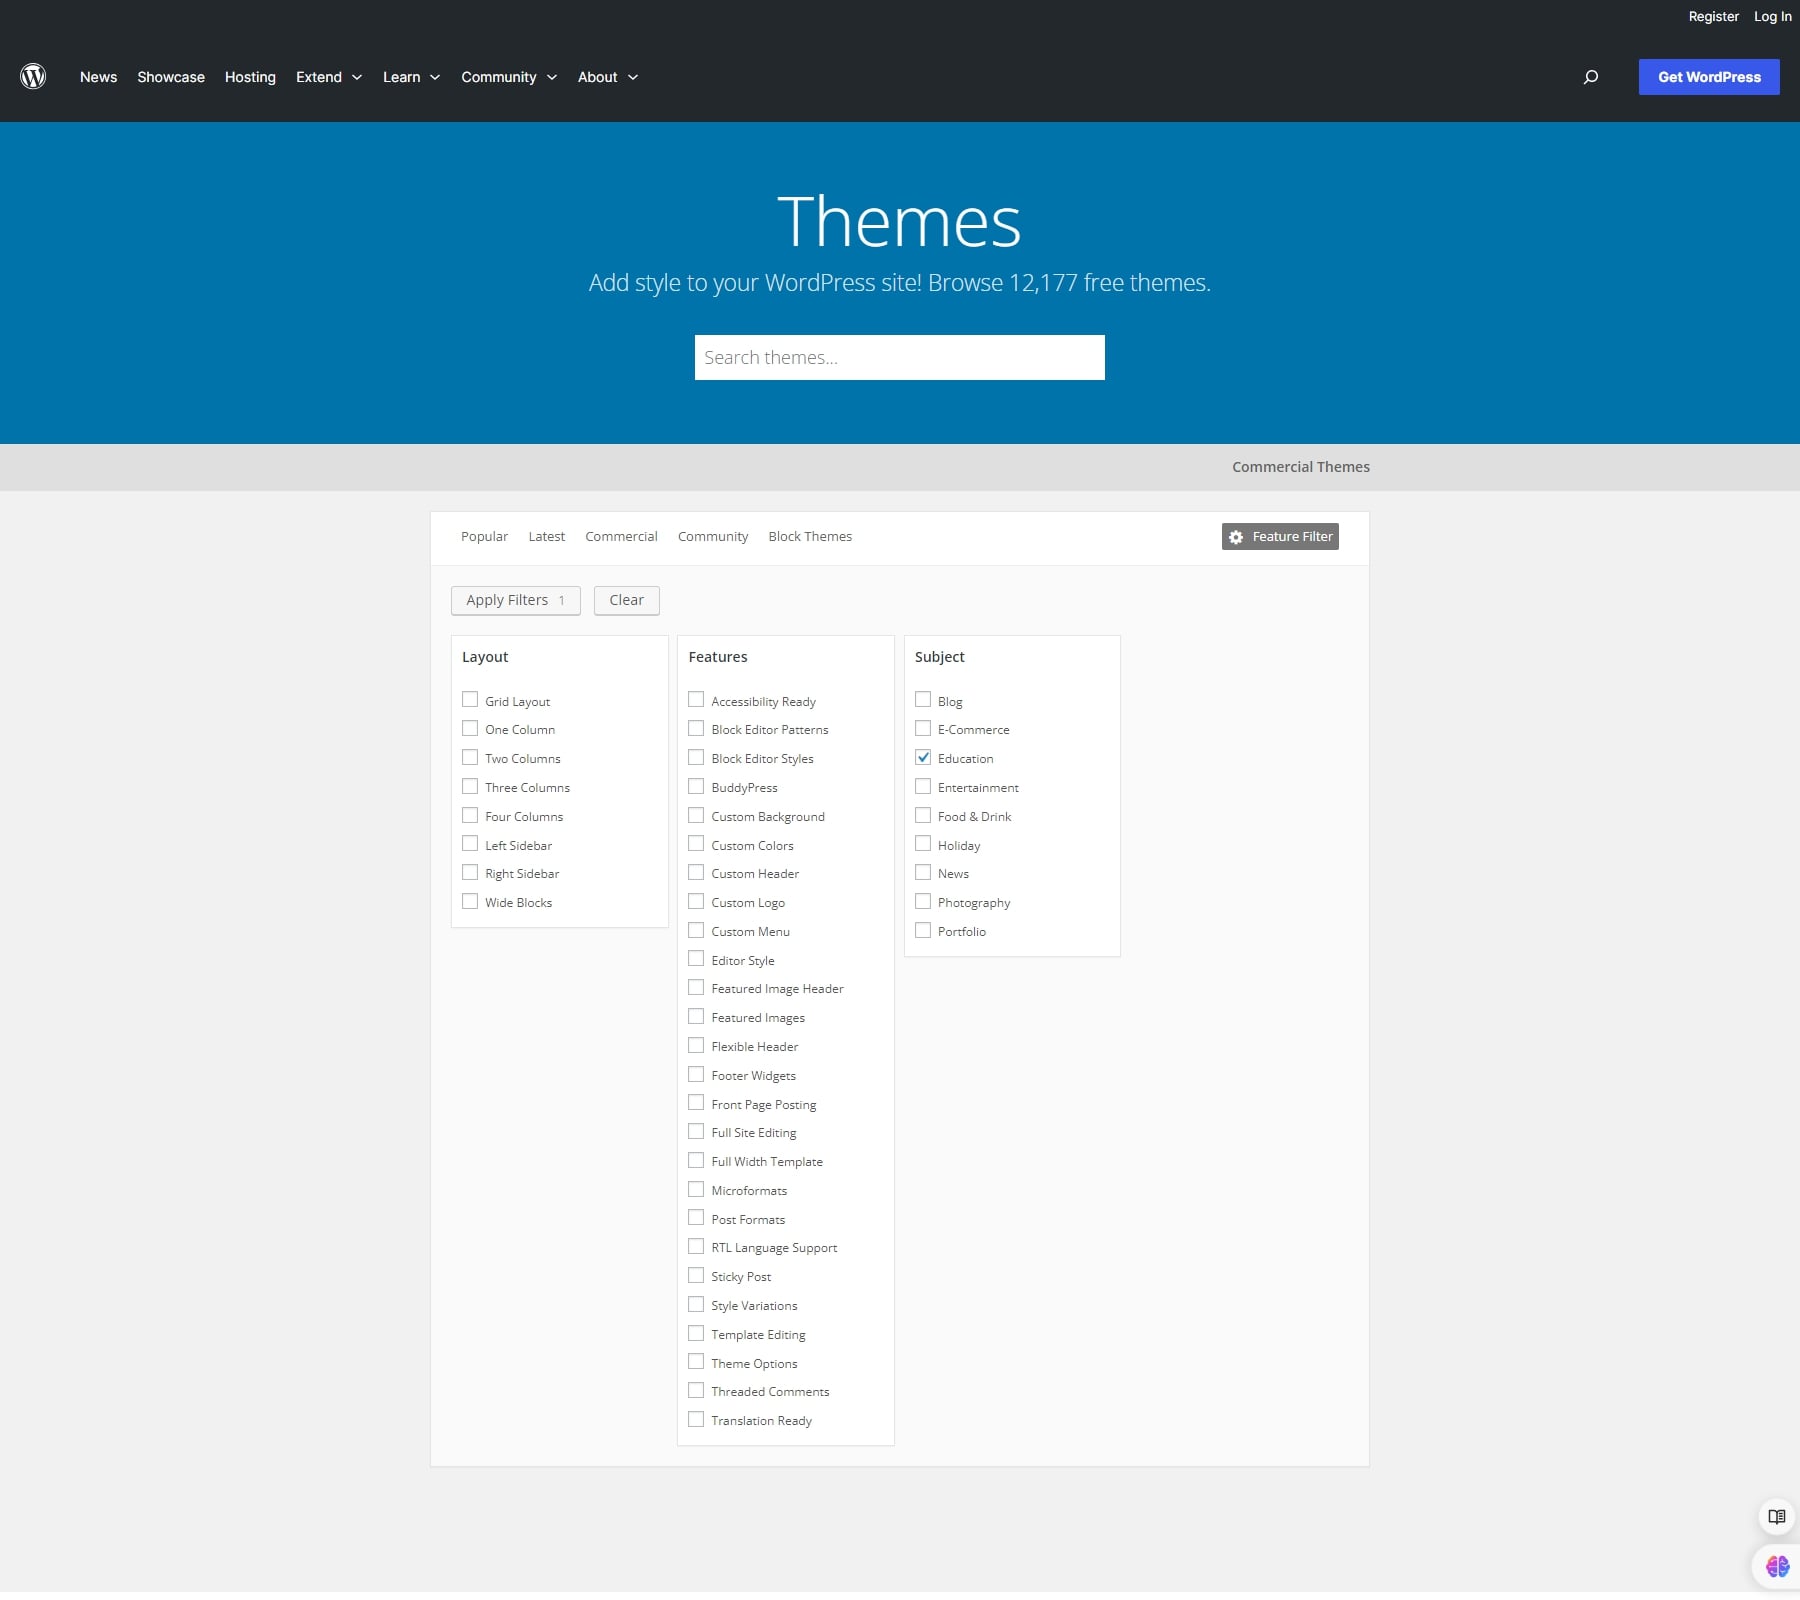Select the Latest themes tab
Viewport: 1800px width, 1600px height.
coord(546,536)
